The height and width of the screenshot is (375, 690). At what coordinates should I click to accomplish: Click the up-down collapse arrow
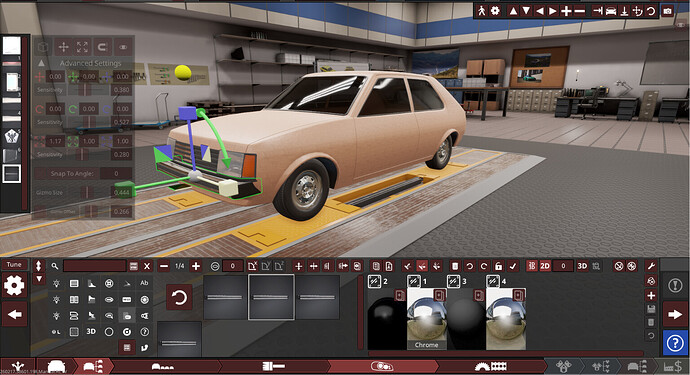[39, 266]
